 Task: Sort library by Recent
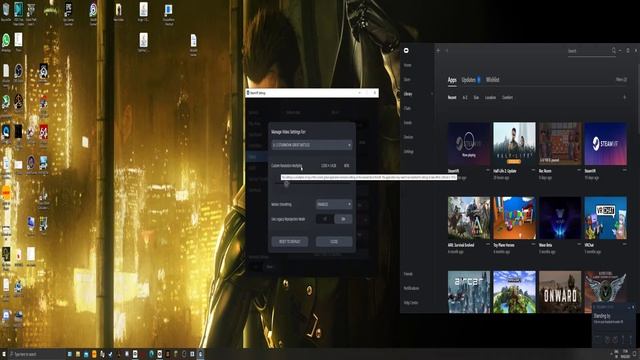[452, 98]
